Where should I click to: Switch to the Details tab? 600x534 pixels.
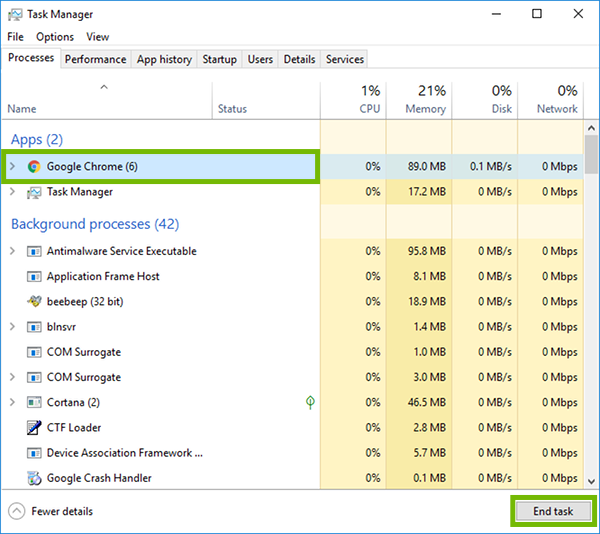(x=299, y=59)
